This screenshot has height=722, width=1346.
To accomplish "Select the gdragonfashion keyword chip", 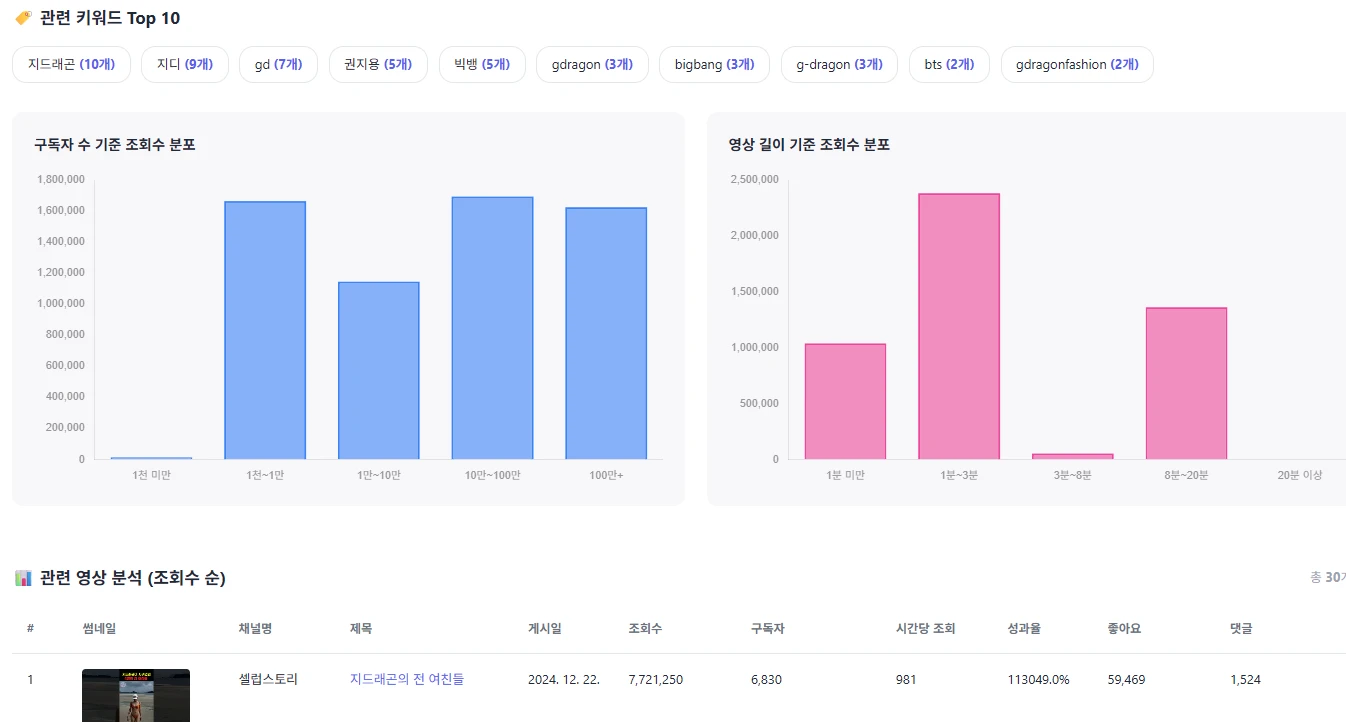I will pyautogui.click(x=1077, y=63).
